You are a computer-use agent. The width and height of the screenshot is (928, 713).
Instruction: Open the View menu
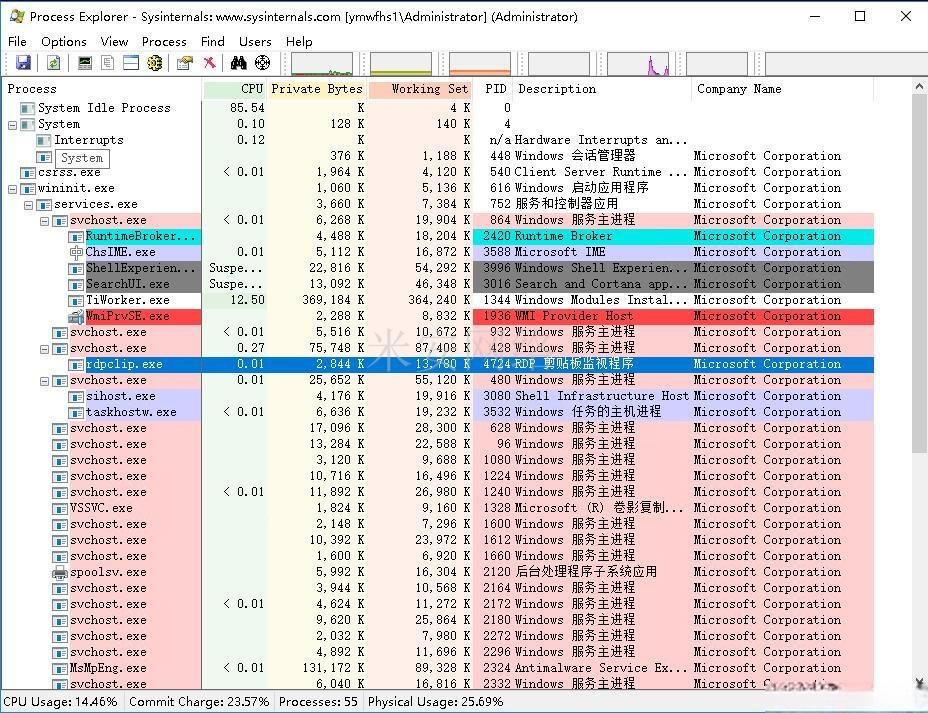(114, 41)
